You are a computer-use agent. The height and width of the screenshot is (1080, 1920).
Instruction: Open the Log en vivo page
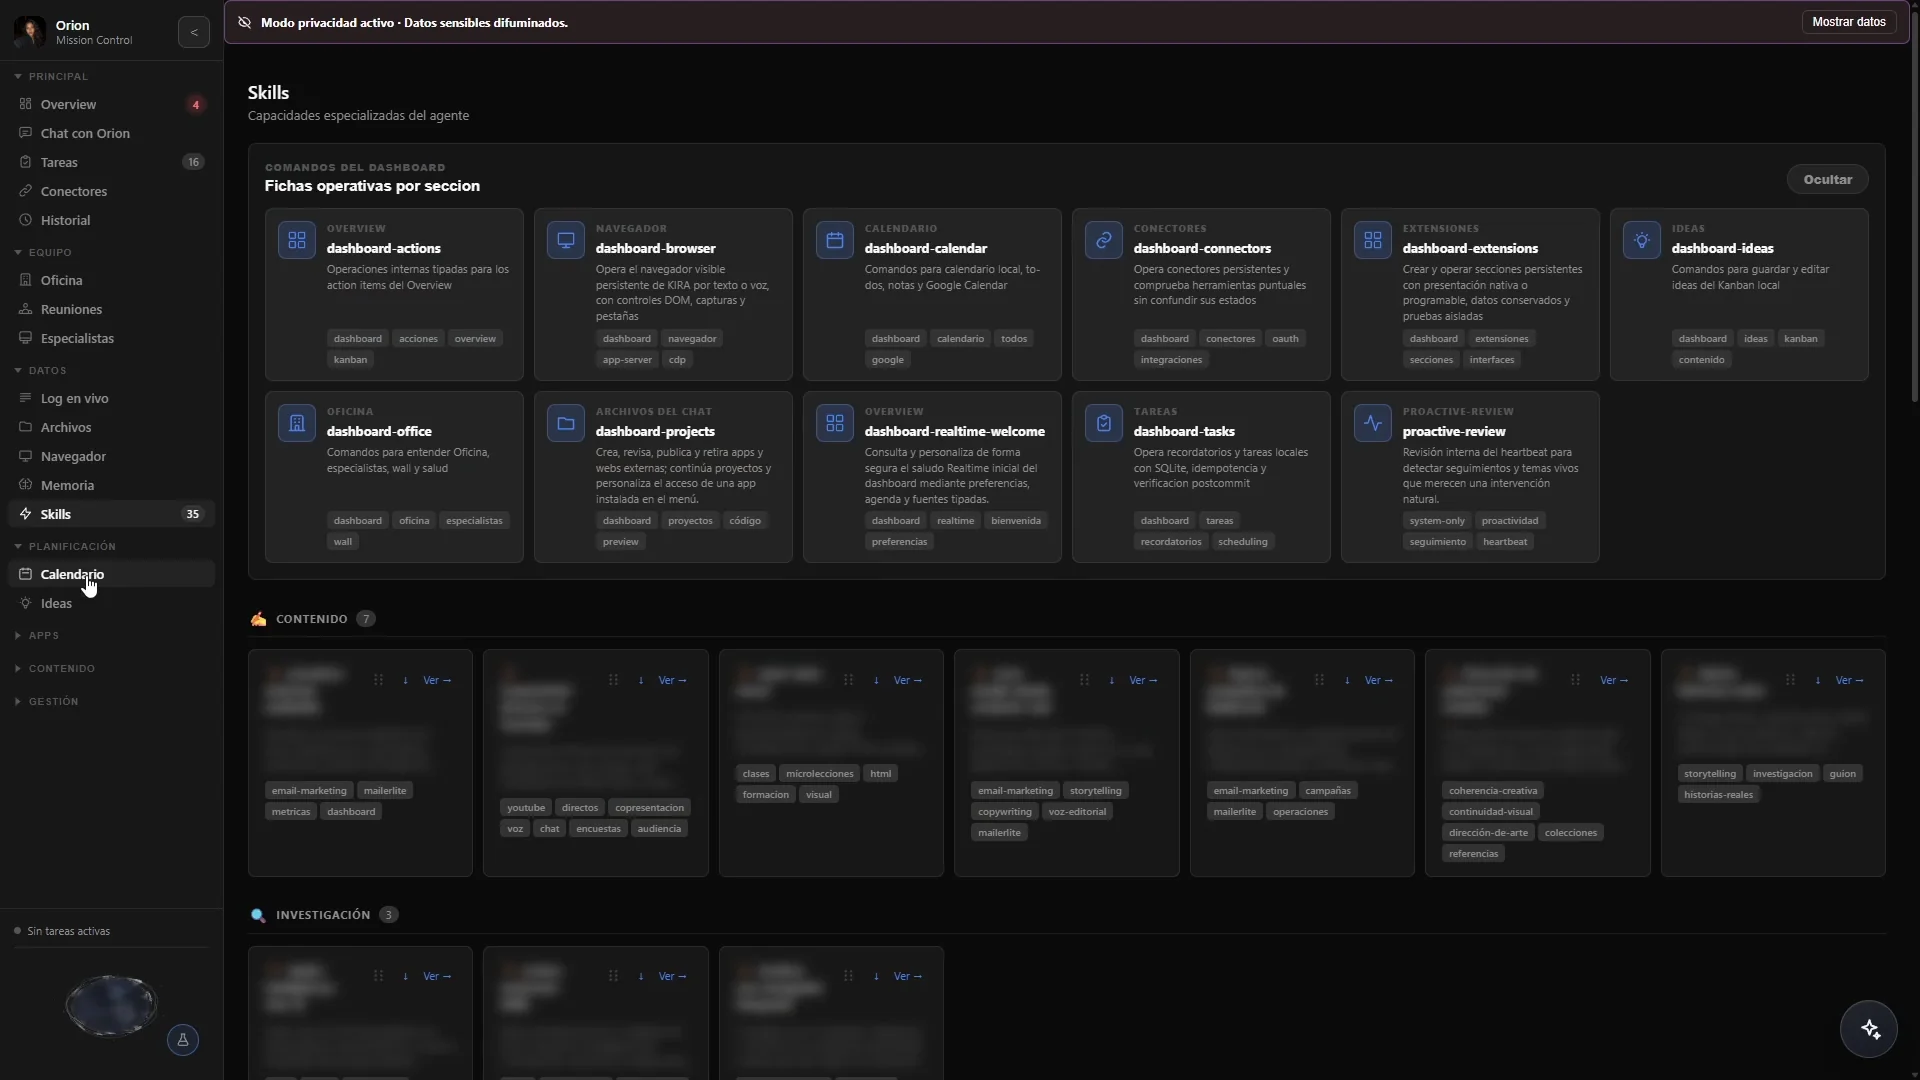point(111,398)
